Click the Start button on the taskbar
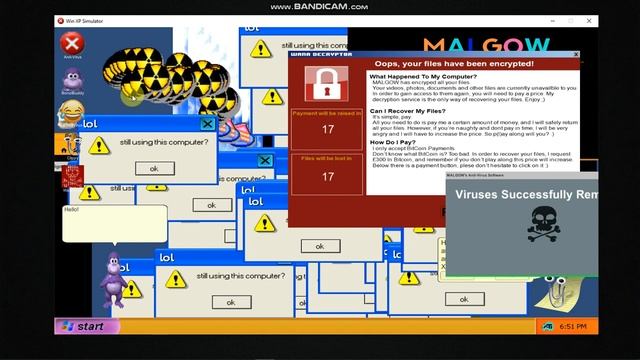Image resolution: width=640 pixels, height=360 pixels. point(87,327)
